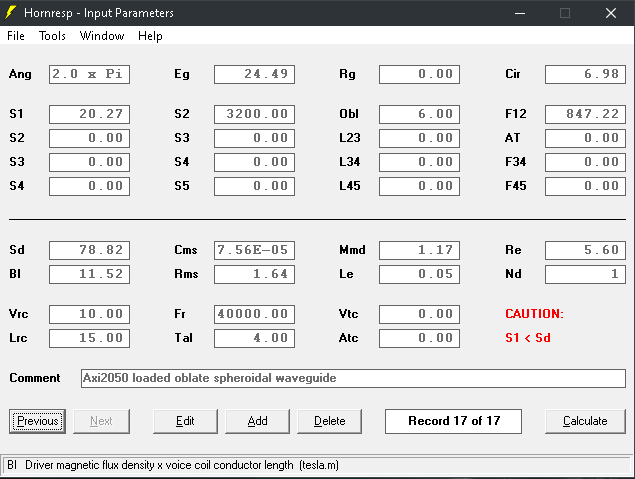635x479 pixels.
Task: Click the Rg input field
Action: 419,74
